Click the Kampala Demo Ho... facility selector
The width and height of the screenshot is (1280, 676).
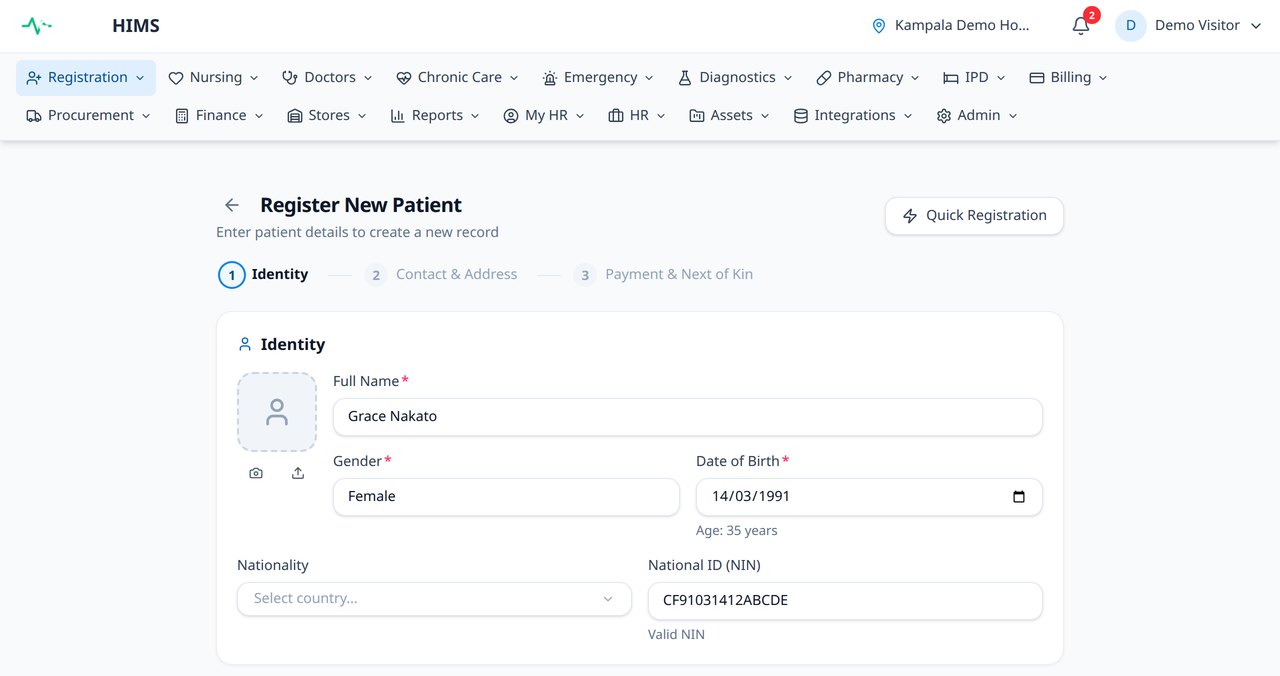coord(951,26)
